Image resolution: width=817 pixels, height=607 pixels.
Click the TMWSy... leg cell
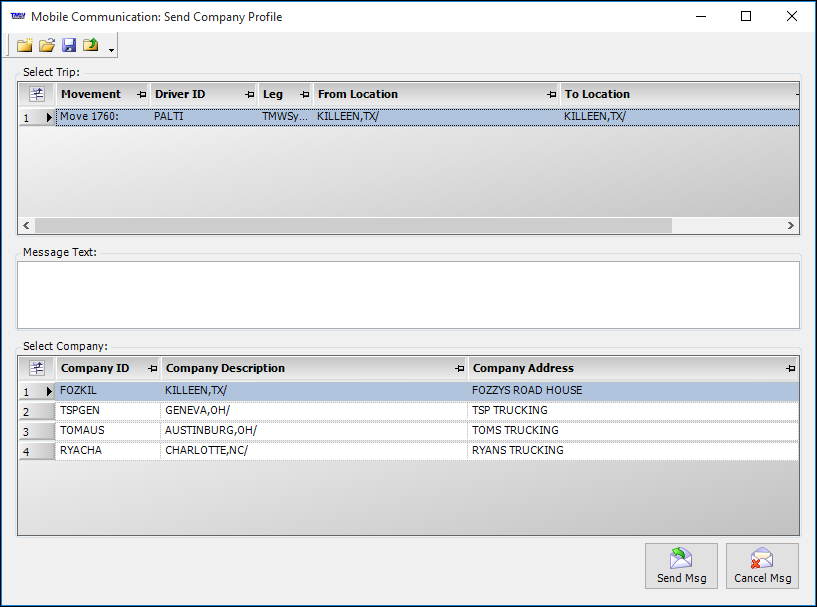285,117
